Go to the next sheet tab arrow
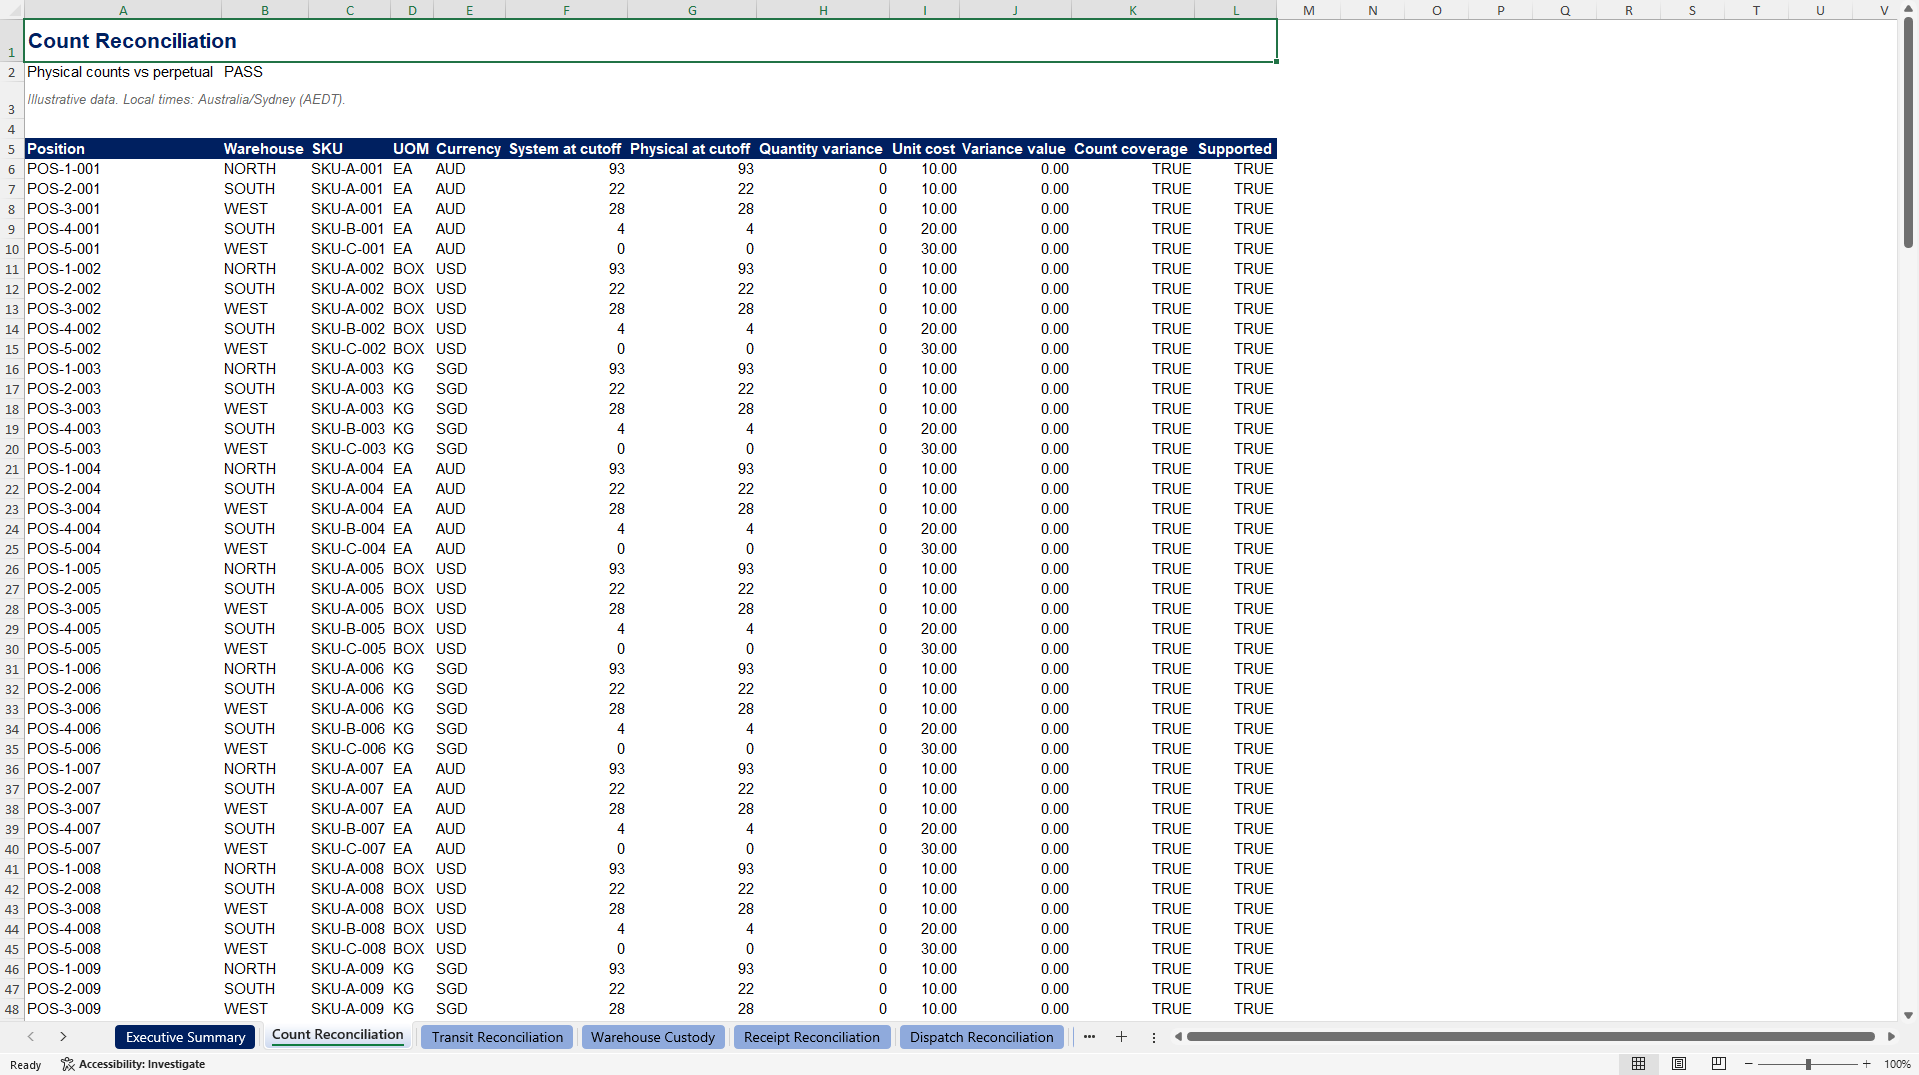 pyautogui.click(x=63, y=1037)
